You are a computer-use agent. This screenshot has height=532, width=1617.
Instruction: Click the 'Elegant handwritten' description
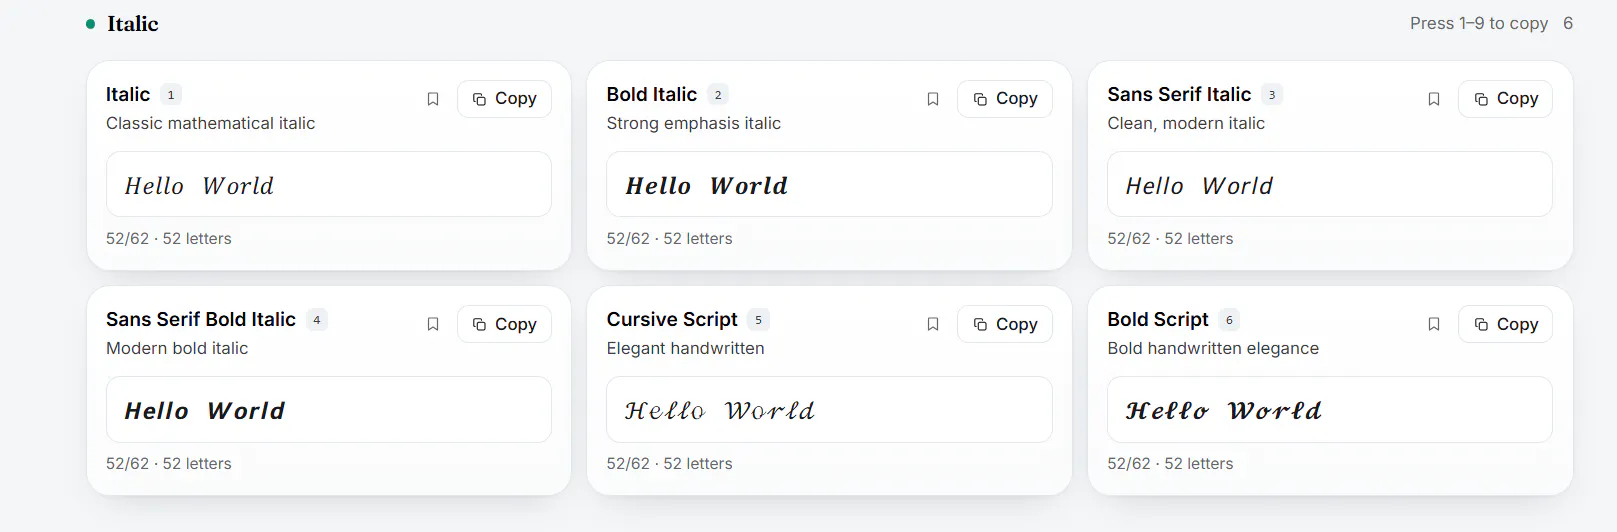point(685,348)
